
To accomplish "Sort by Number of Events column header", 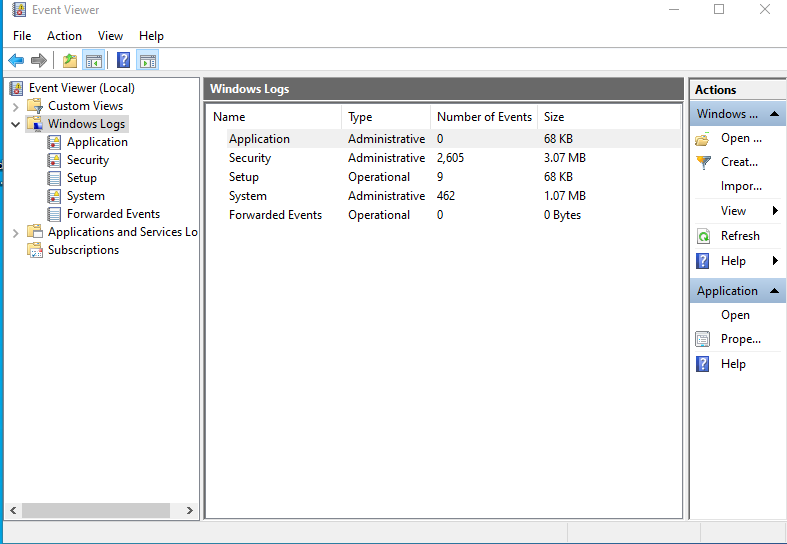I will tap(484, 117).
